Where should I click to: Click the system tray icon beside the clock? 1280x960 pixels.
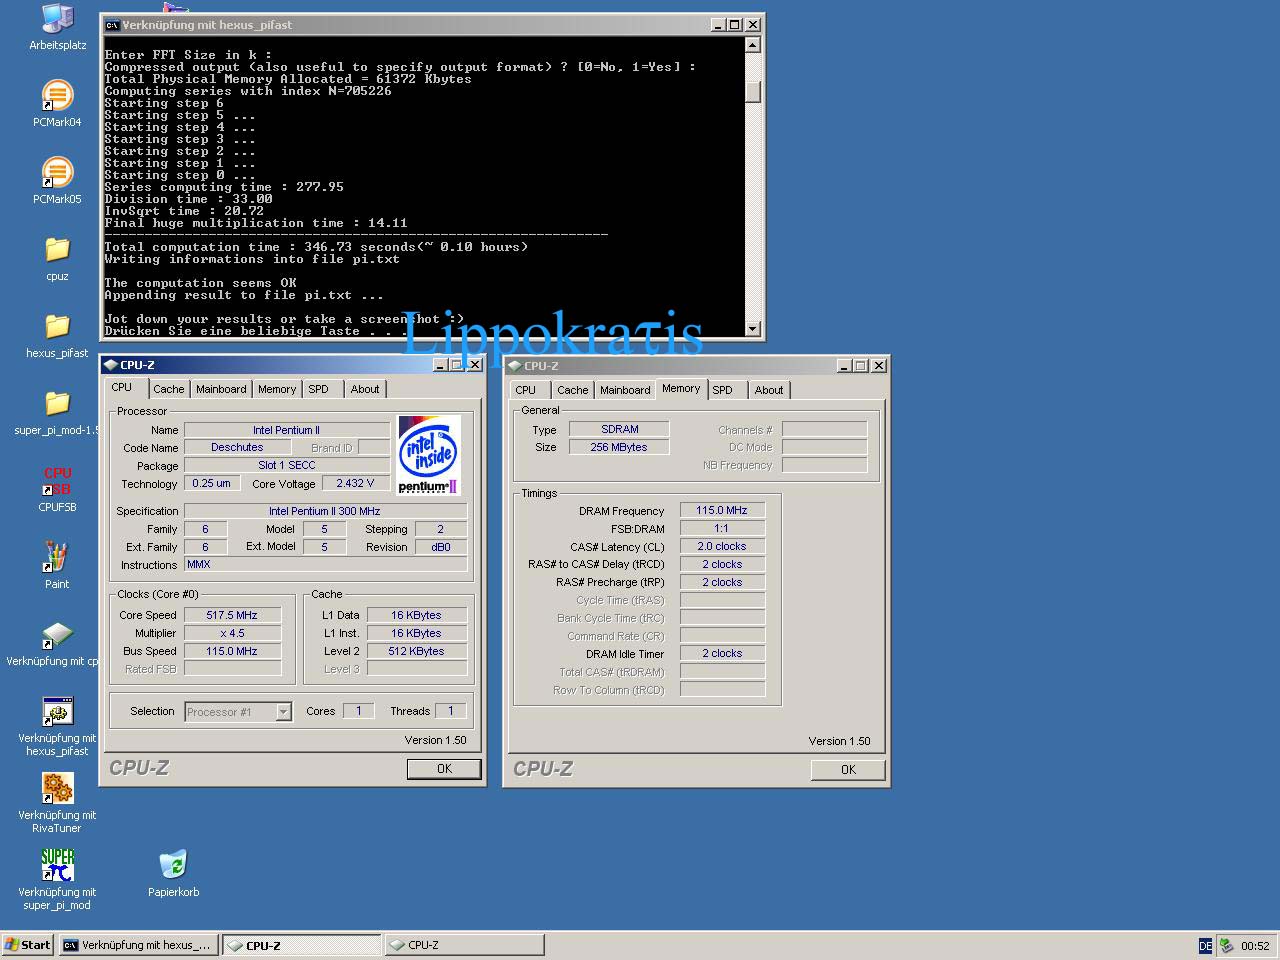(1227, 945)
